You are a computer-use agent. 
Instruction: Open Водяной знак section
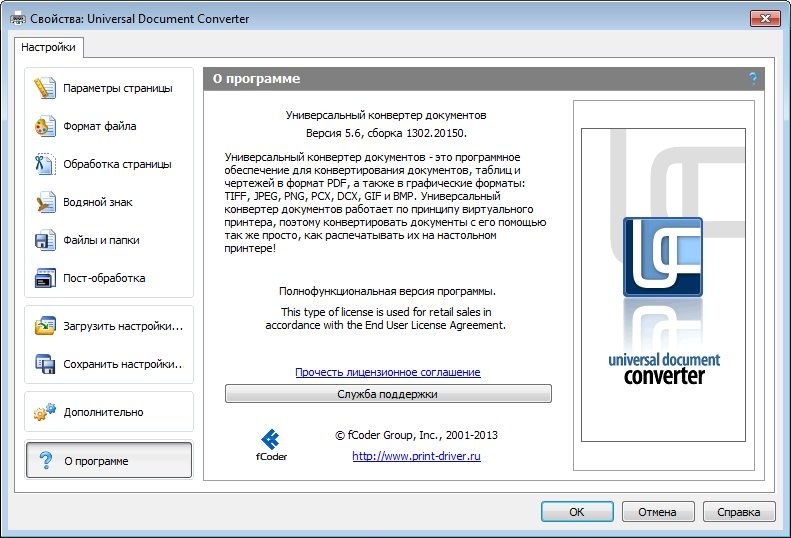pos(109,202)
